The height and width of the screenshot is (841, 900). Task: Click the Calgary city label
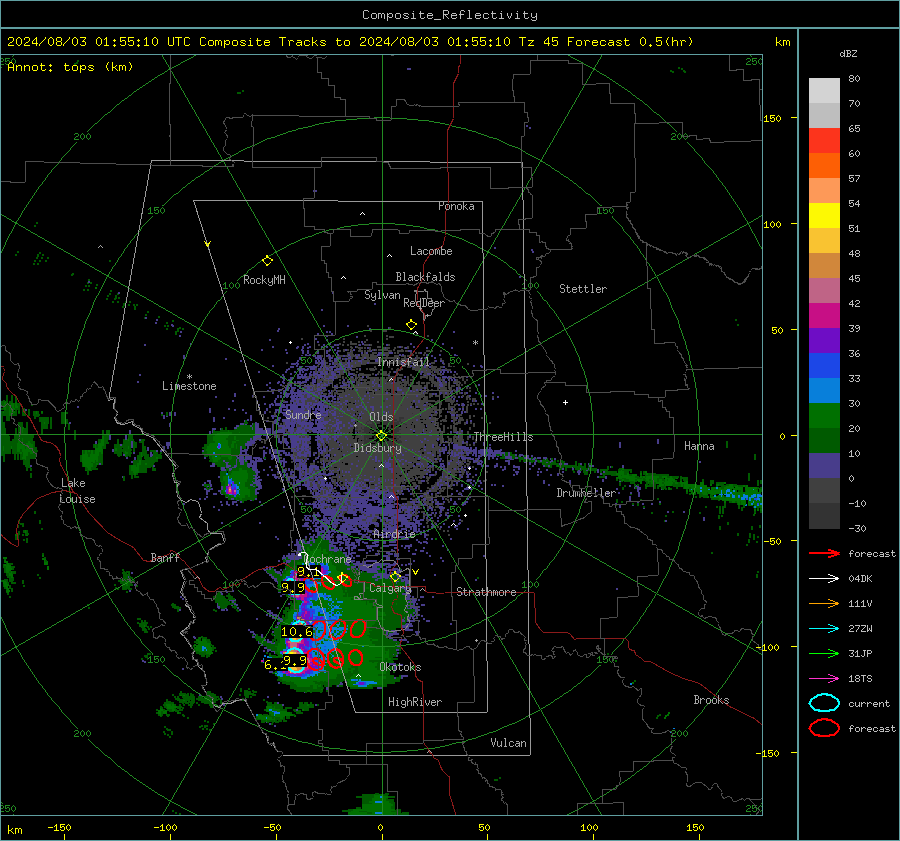point(390,588)
